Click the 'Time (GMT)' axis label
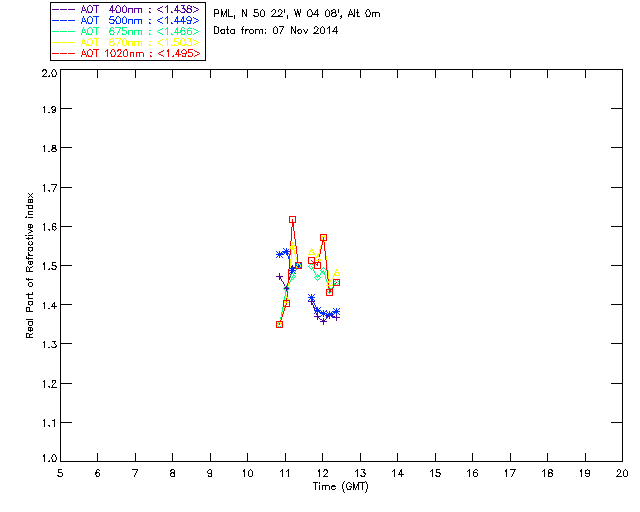 pos(340,487)
